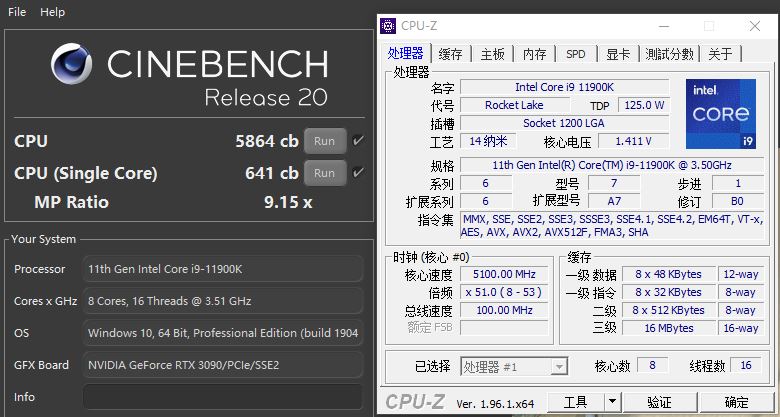Screen dimensions: 780x417
Task: Click the 验证 button in CPU-Z
Action: [x=660, y=402]
